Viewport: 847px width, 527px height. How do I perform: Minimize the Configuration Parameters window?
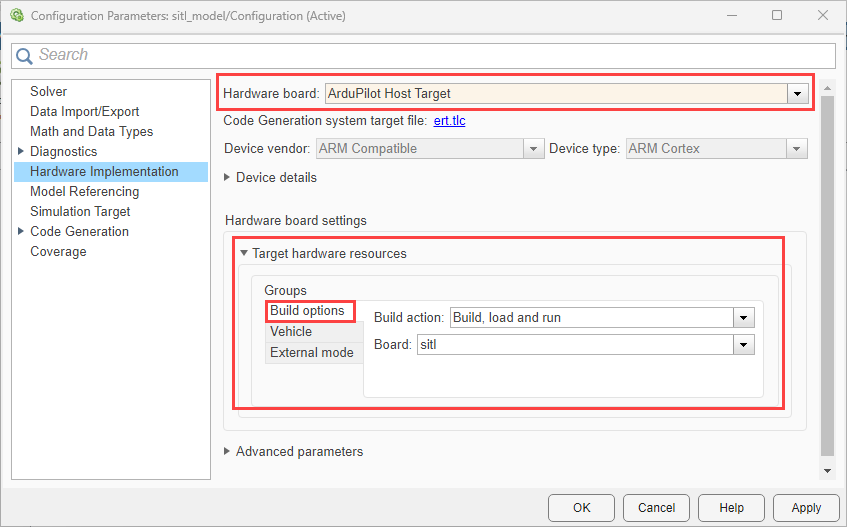pyautogui.click(x=732, y=15)
